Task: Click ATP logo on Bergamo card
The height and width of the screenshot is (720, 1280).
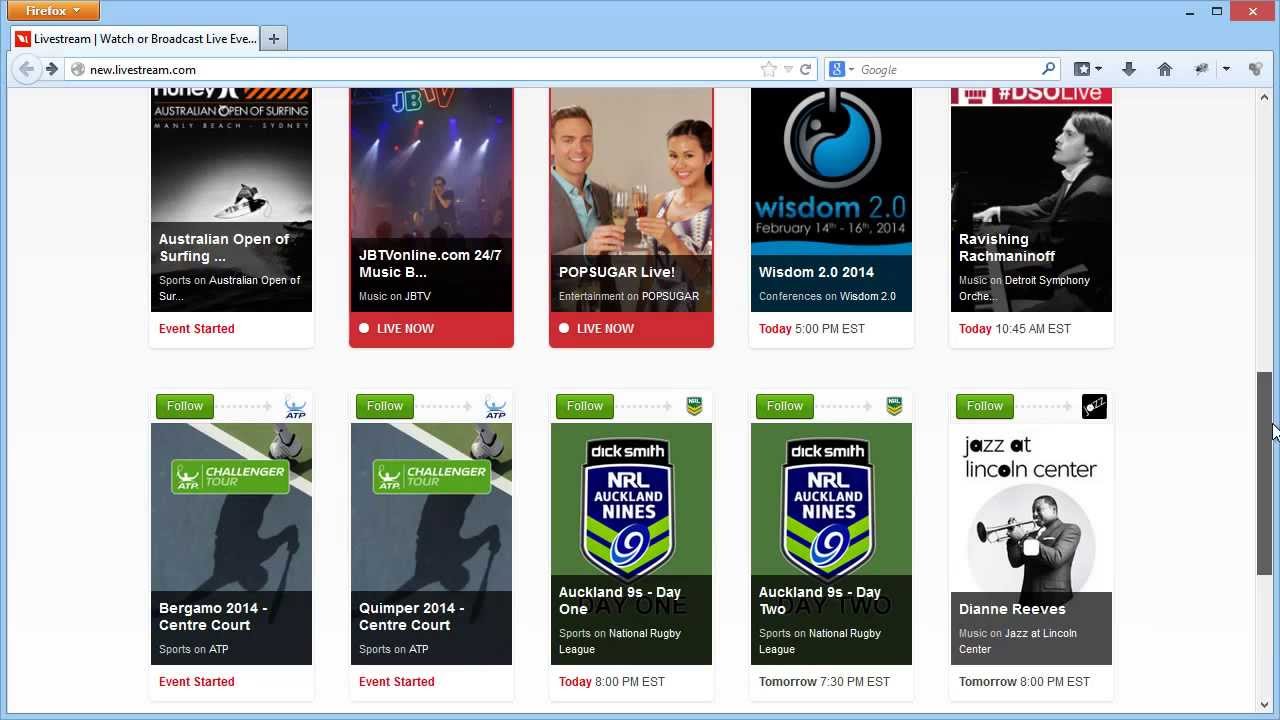Action: click(x=295, y=406)
